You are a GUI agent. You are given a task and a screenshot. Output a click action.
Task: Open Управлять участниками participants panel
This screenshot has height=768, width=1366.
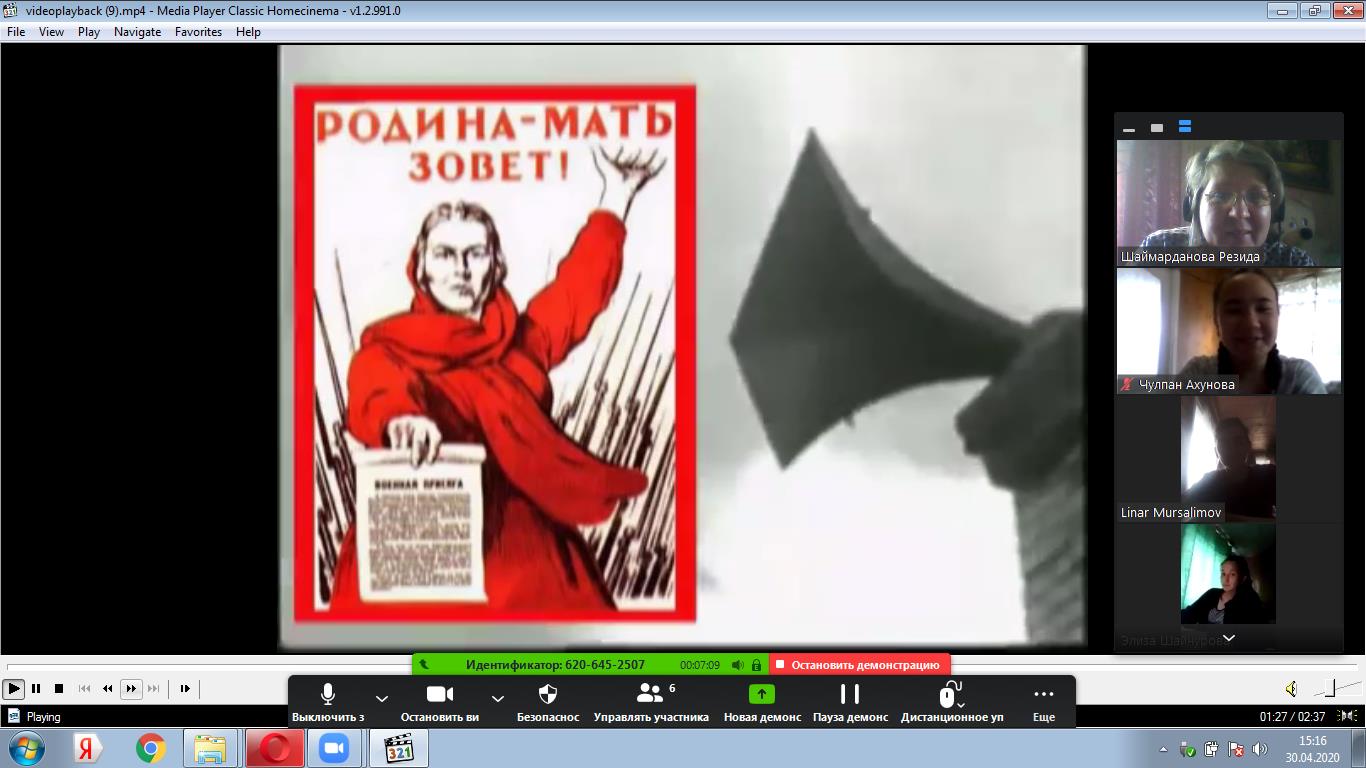(651, 695)
